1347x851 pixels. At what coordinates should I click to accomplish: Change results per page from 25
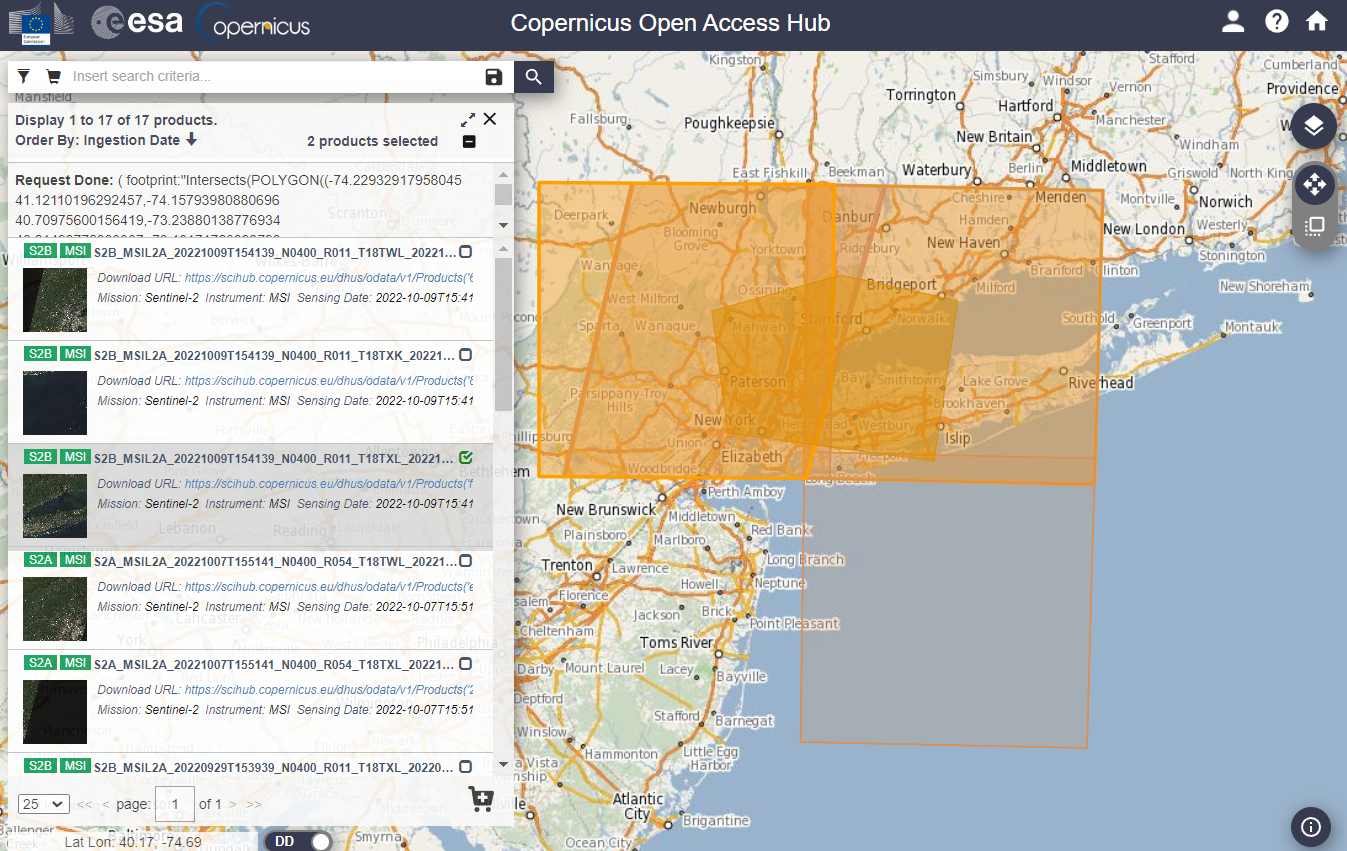click(x=42, y=803)
